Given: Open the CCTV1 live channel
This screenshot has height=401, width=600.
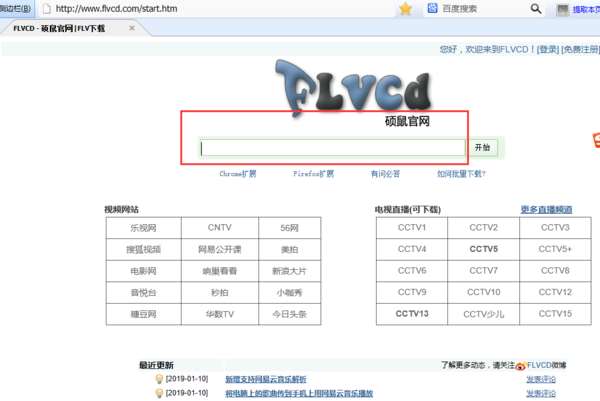Looking at the screenshot, I should pyautogui.click(x=412, y=228).
